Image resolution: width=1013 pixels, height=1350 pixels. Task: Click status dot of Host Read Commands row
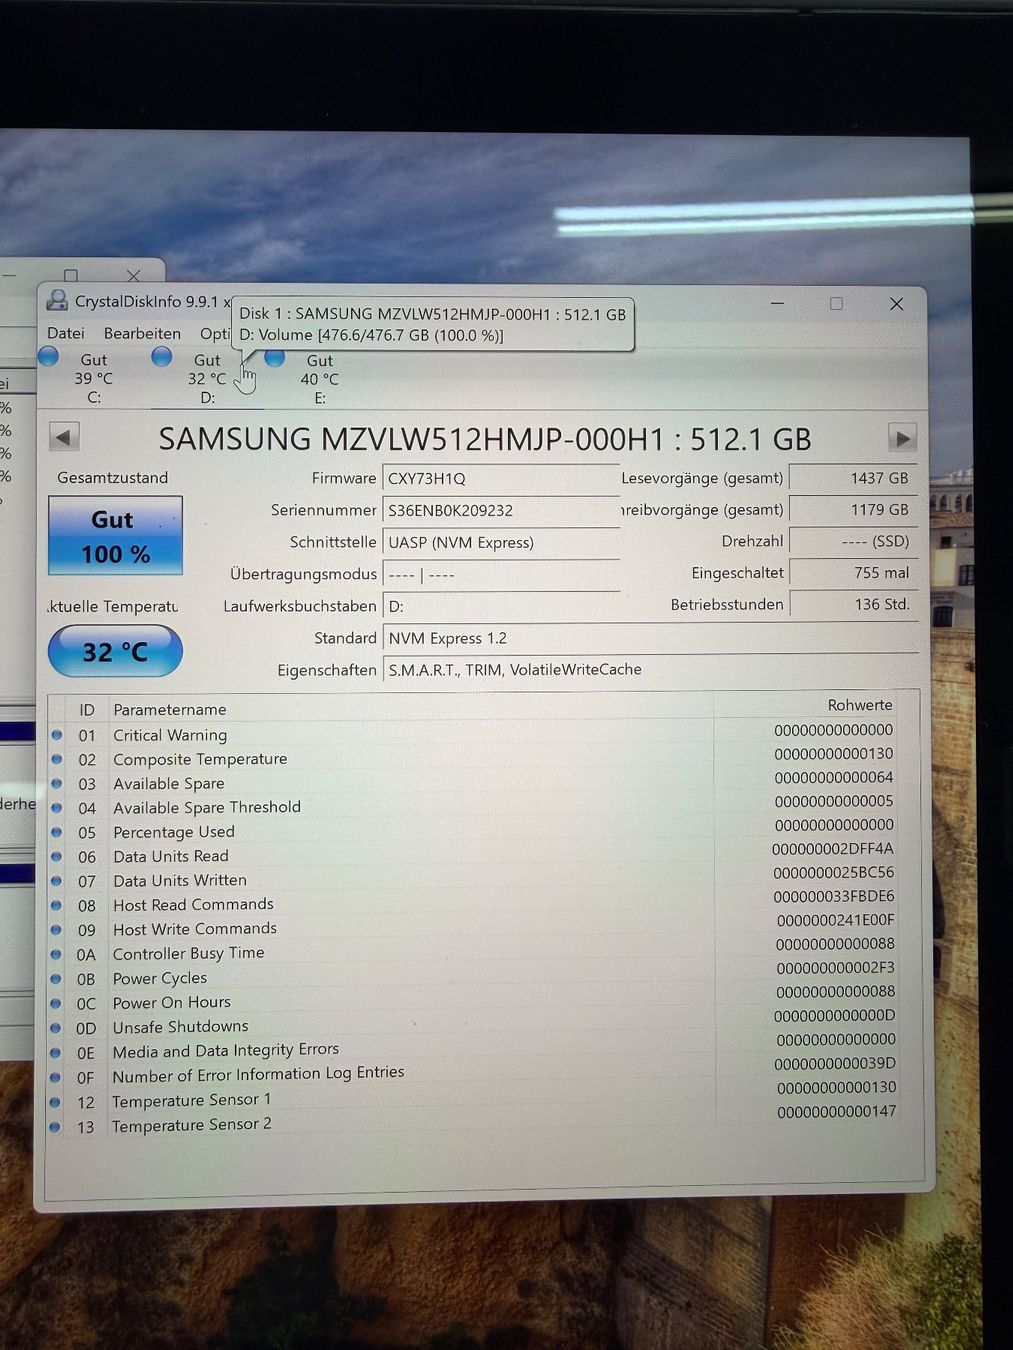(57, 905)
